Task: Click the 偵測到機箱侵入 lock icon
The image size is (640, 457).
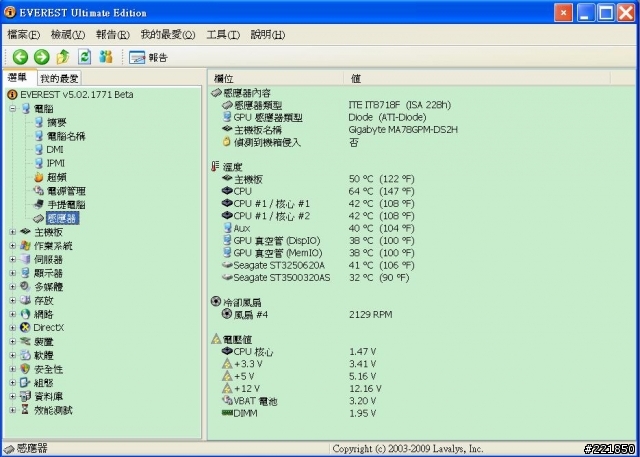Action: [x=227, y=142]
